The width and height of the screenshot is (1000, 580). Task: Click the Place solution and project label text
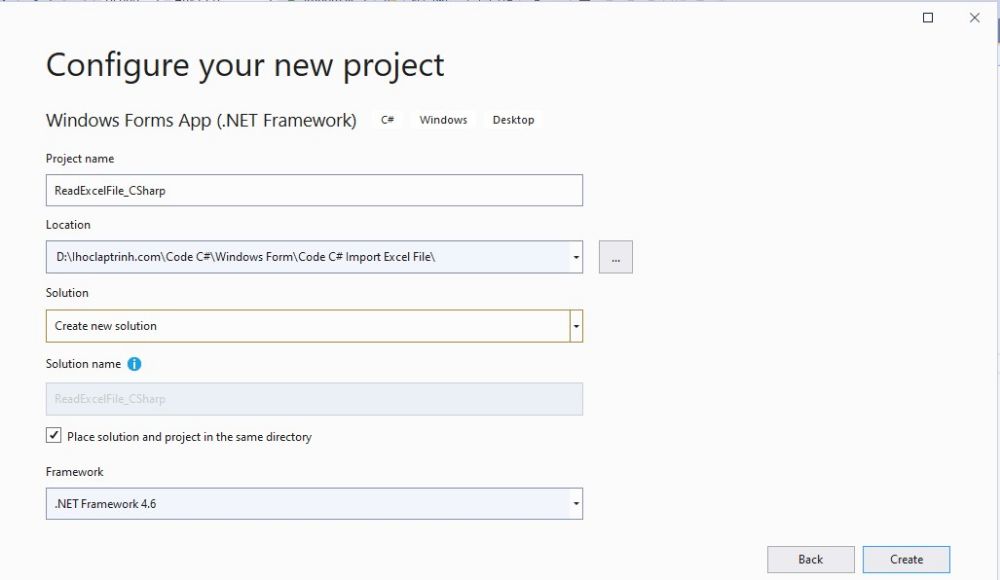pyautogui.click(x=189, y=437)
